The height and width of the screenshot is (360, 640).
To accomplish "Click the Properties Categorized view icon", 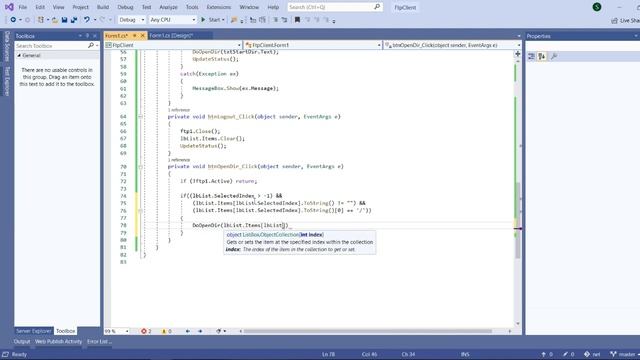I will pos(531,57).
